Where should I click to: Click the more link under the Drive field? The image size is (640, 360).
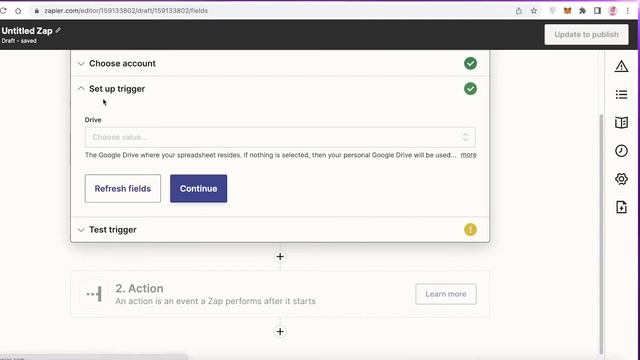click(x=469, y=155)
